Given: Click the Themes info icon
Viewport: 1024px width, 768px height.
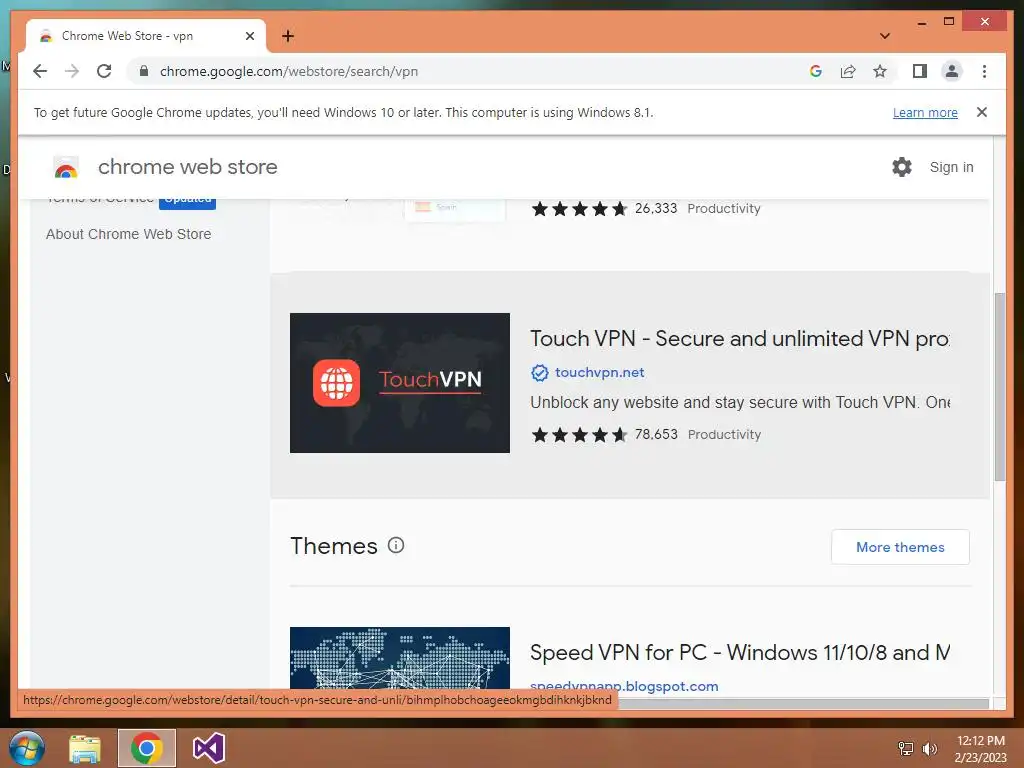Looking at the screenshot, I should click(x=396, y=545).
